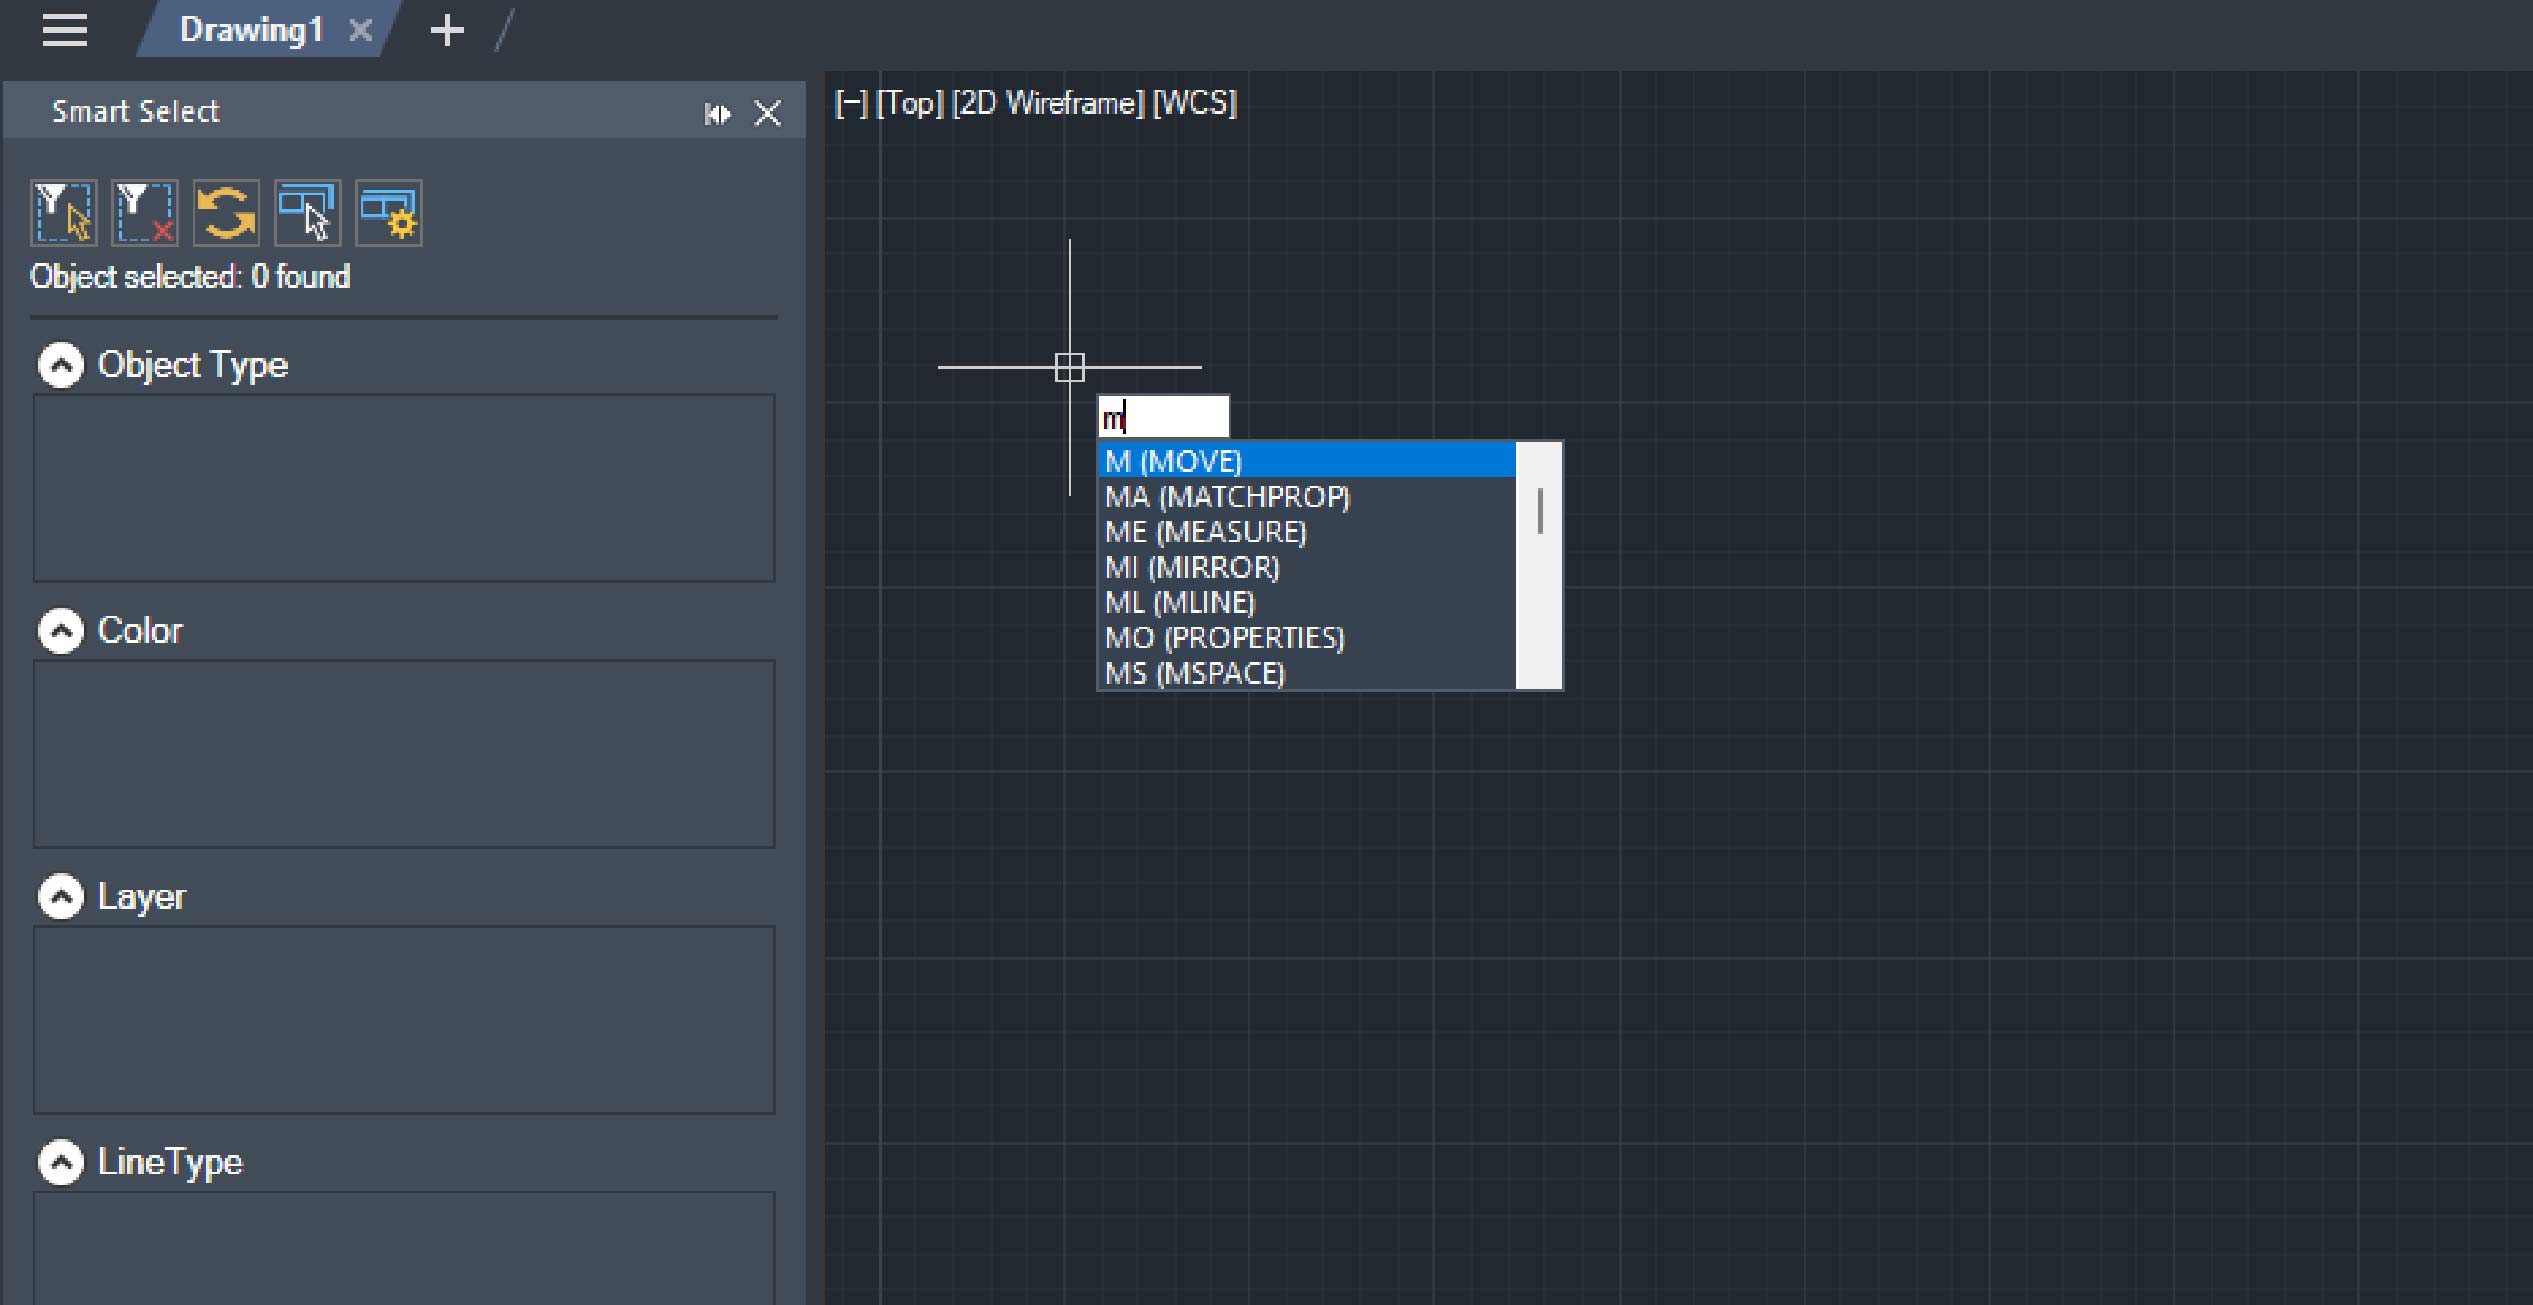Select MA (MATCHPROP) from suggestions

pos(1307,497)
